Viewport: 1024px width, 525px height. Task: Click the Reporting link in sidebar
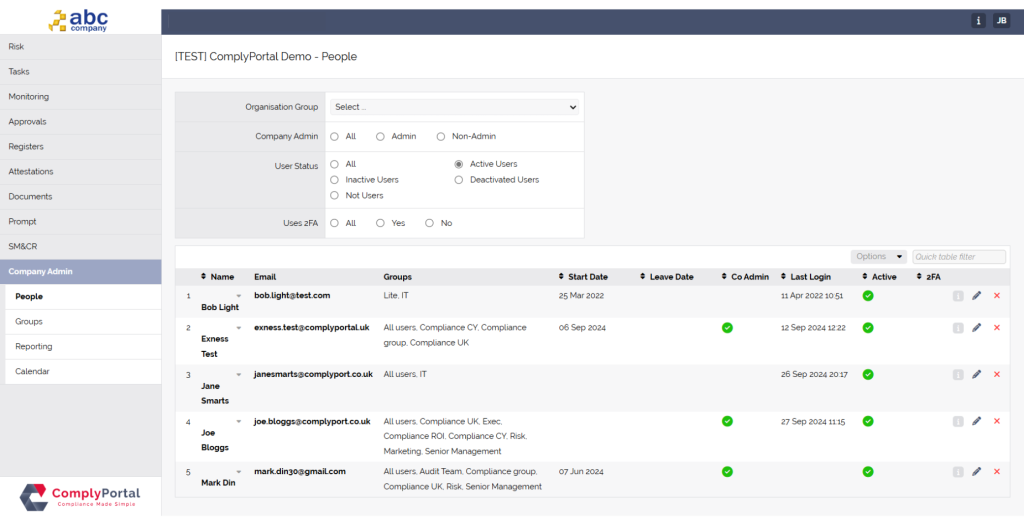coord(34,347)
